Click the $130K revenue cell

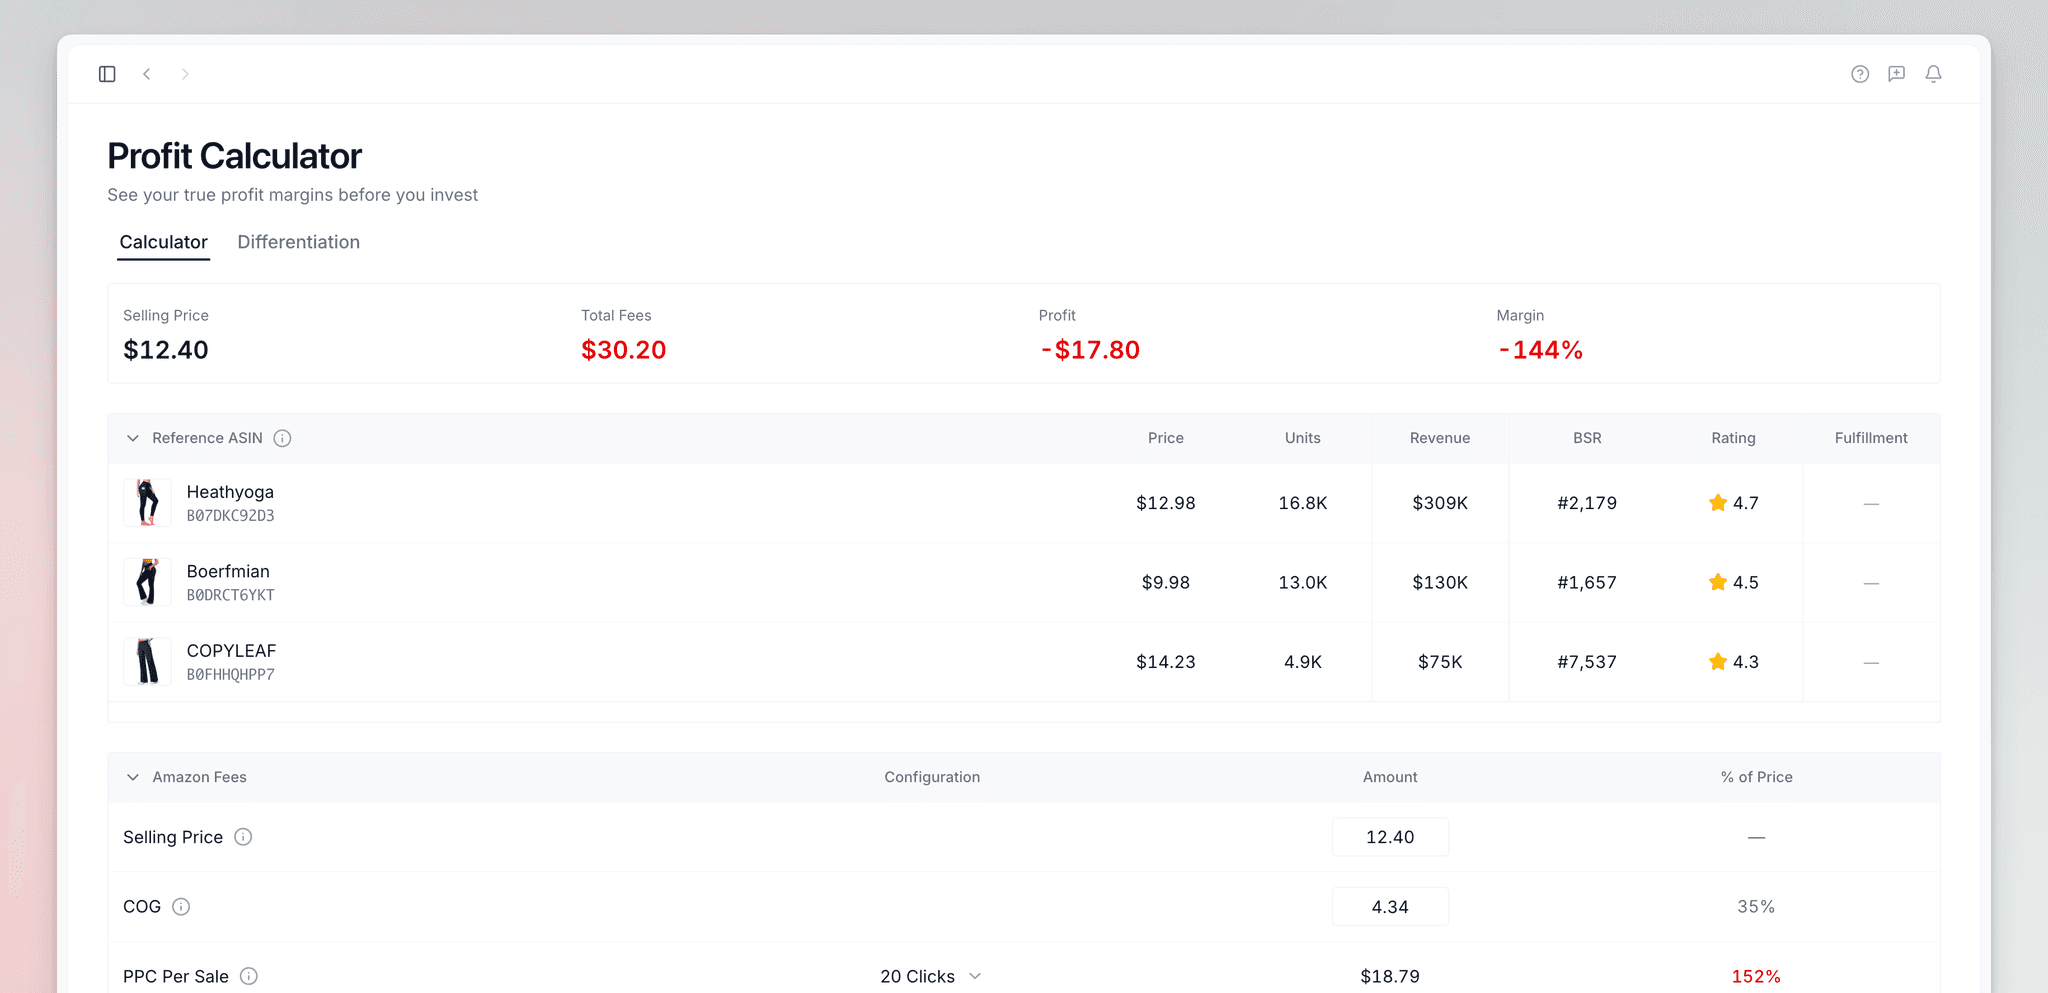(1440, 582)
